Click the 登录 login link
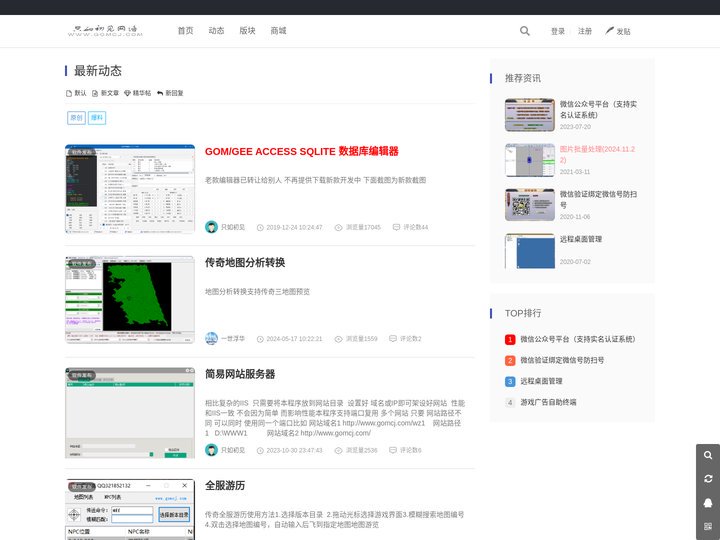 coord(558,31)
